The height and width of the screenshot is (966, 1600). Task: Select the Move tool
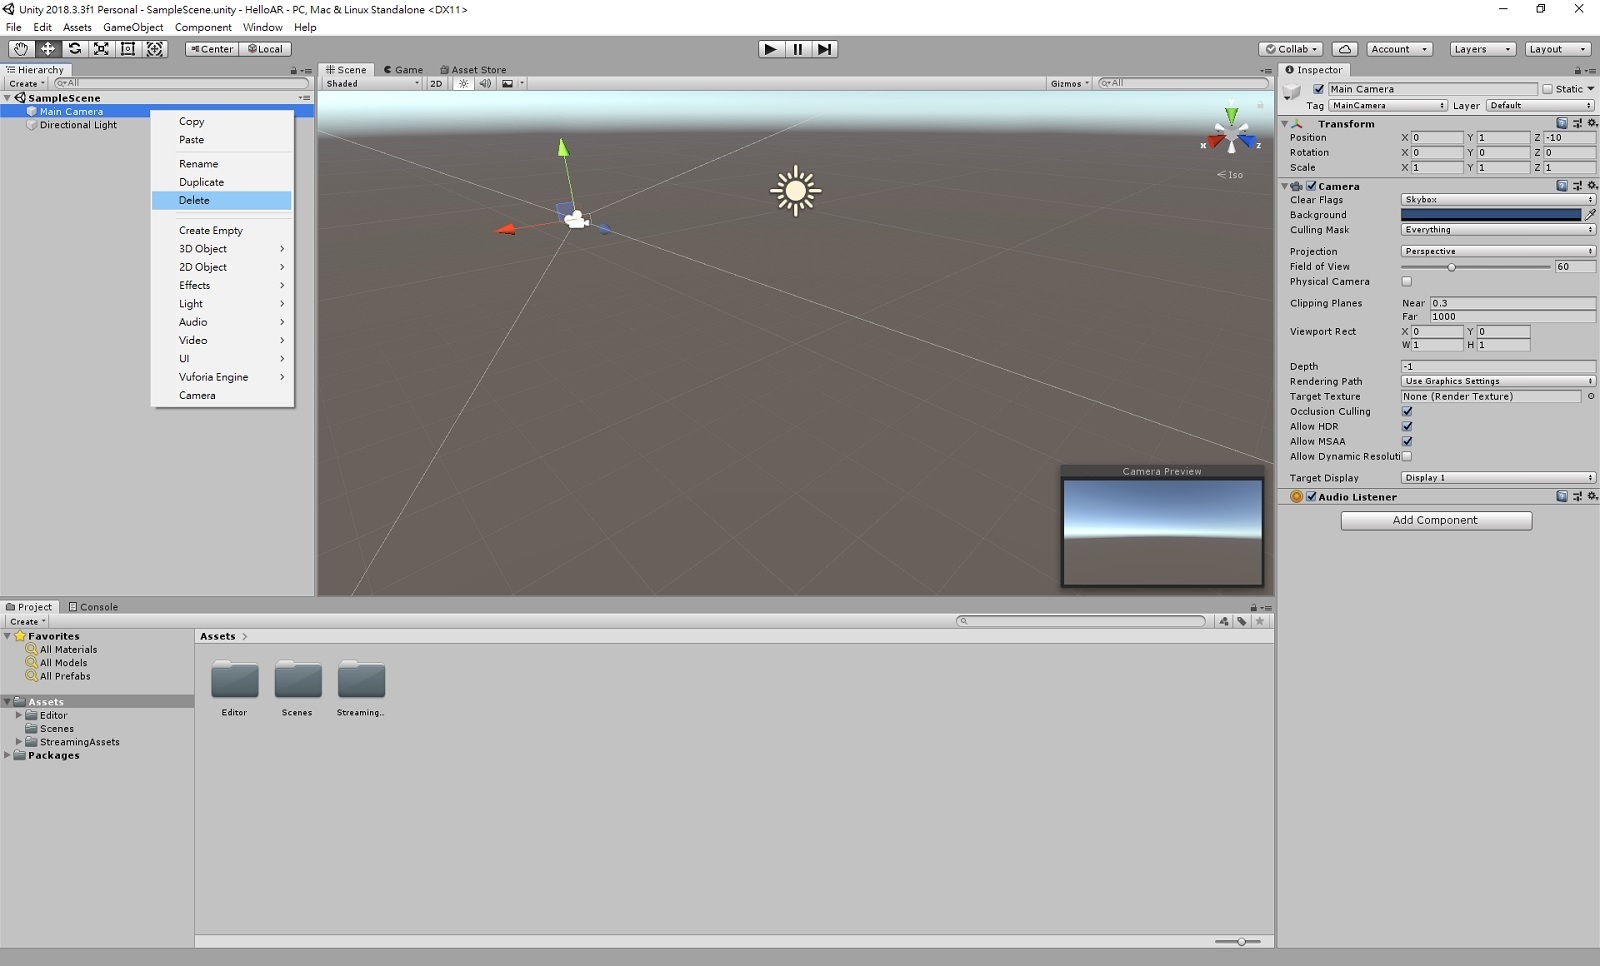pos(47,49)
